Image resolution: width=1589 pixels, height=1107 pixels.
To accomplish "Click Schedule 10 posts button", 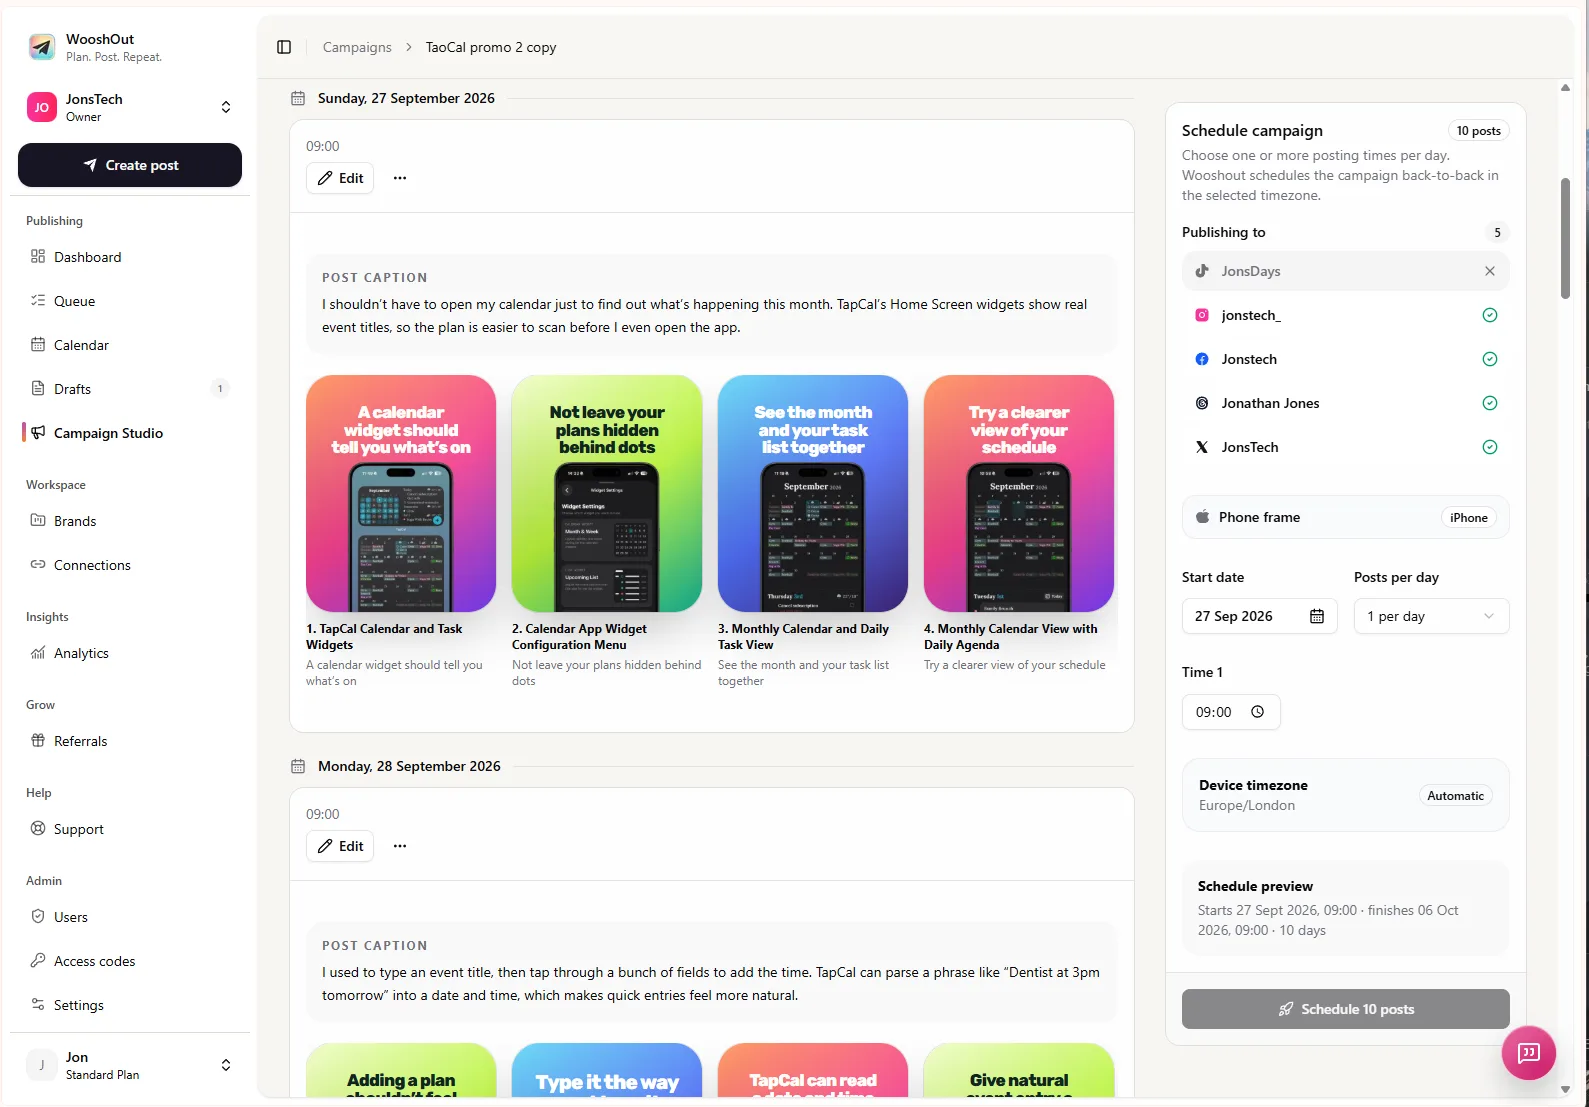I will click(1345, 1009).
